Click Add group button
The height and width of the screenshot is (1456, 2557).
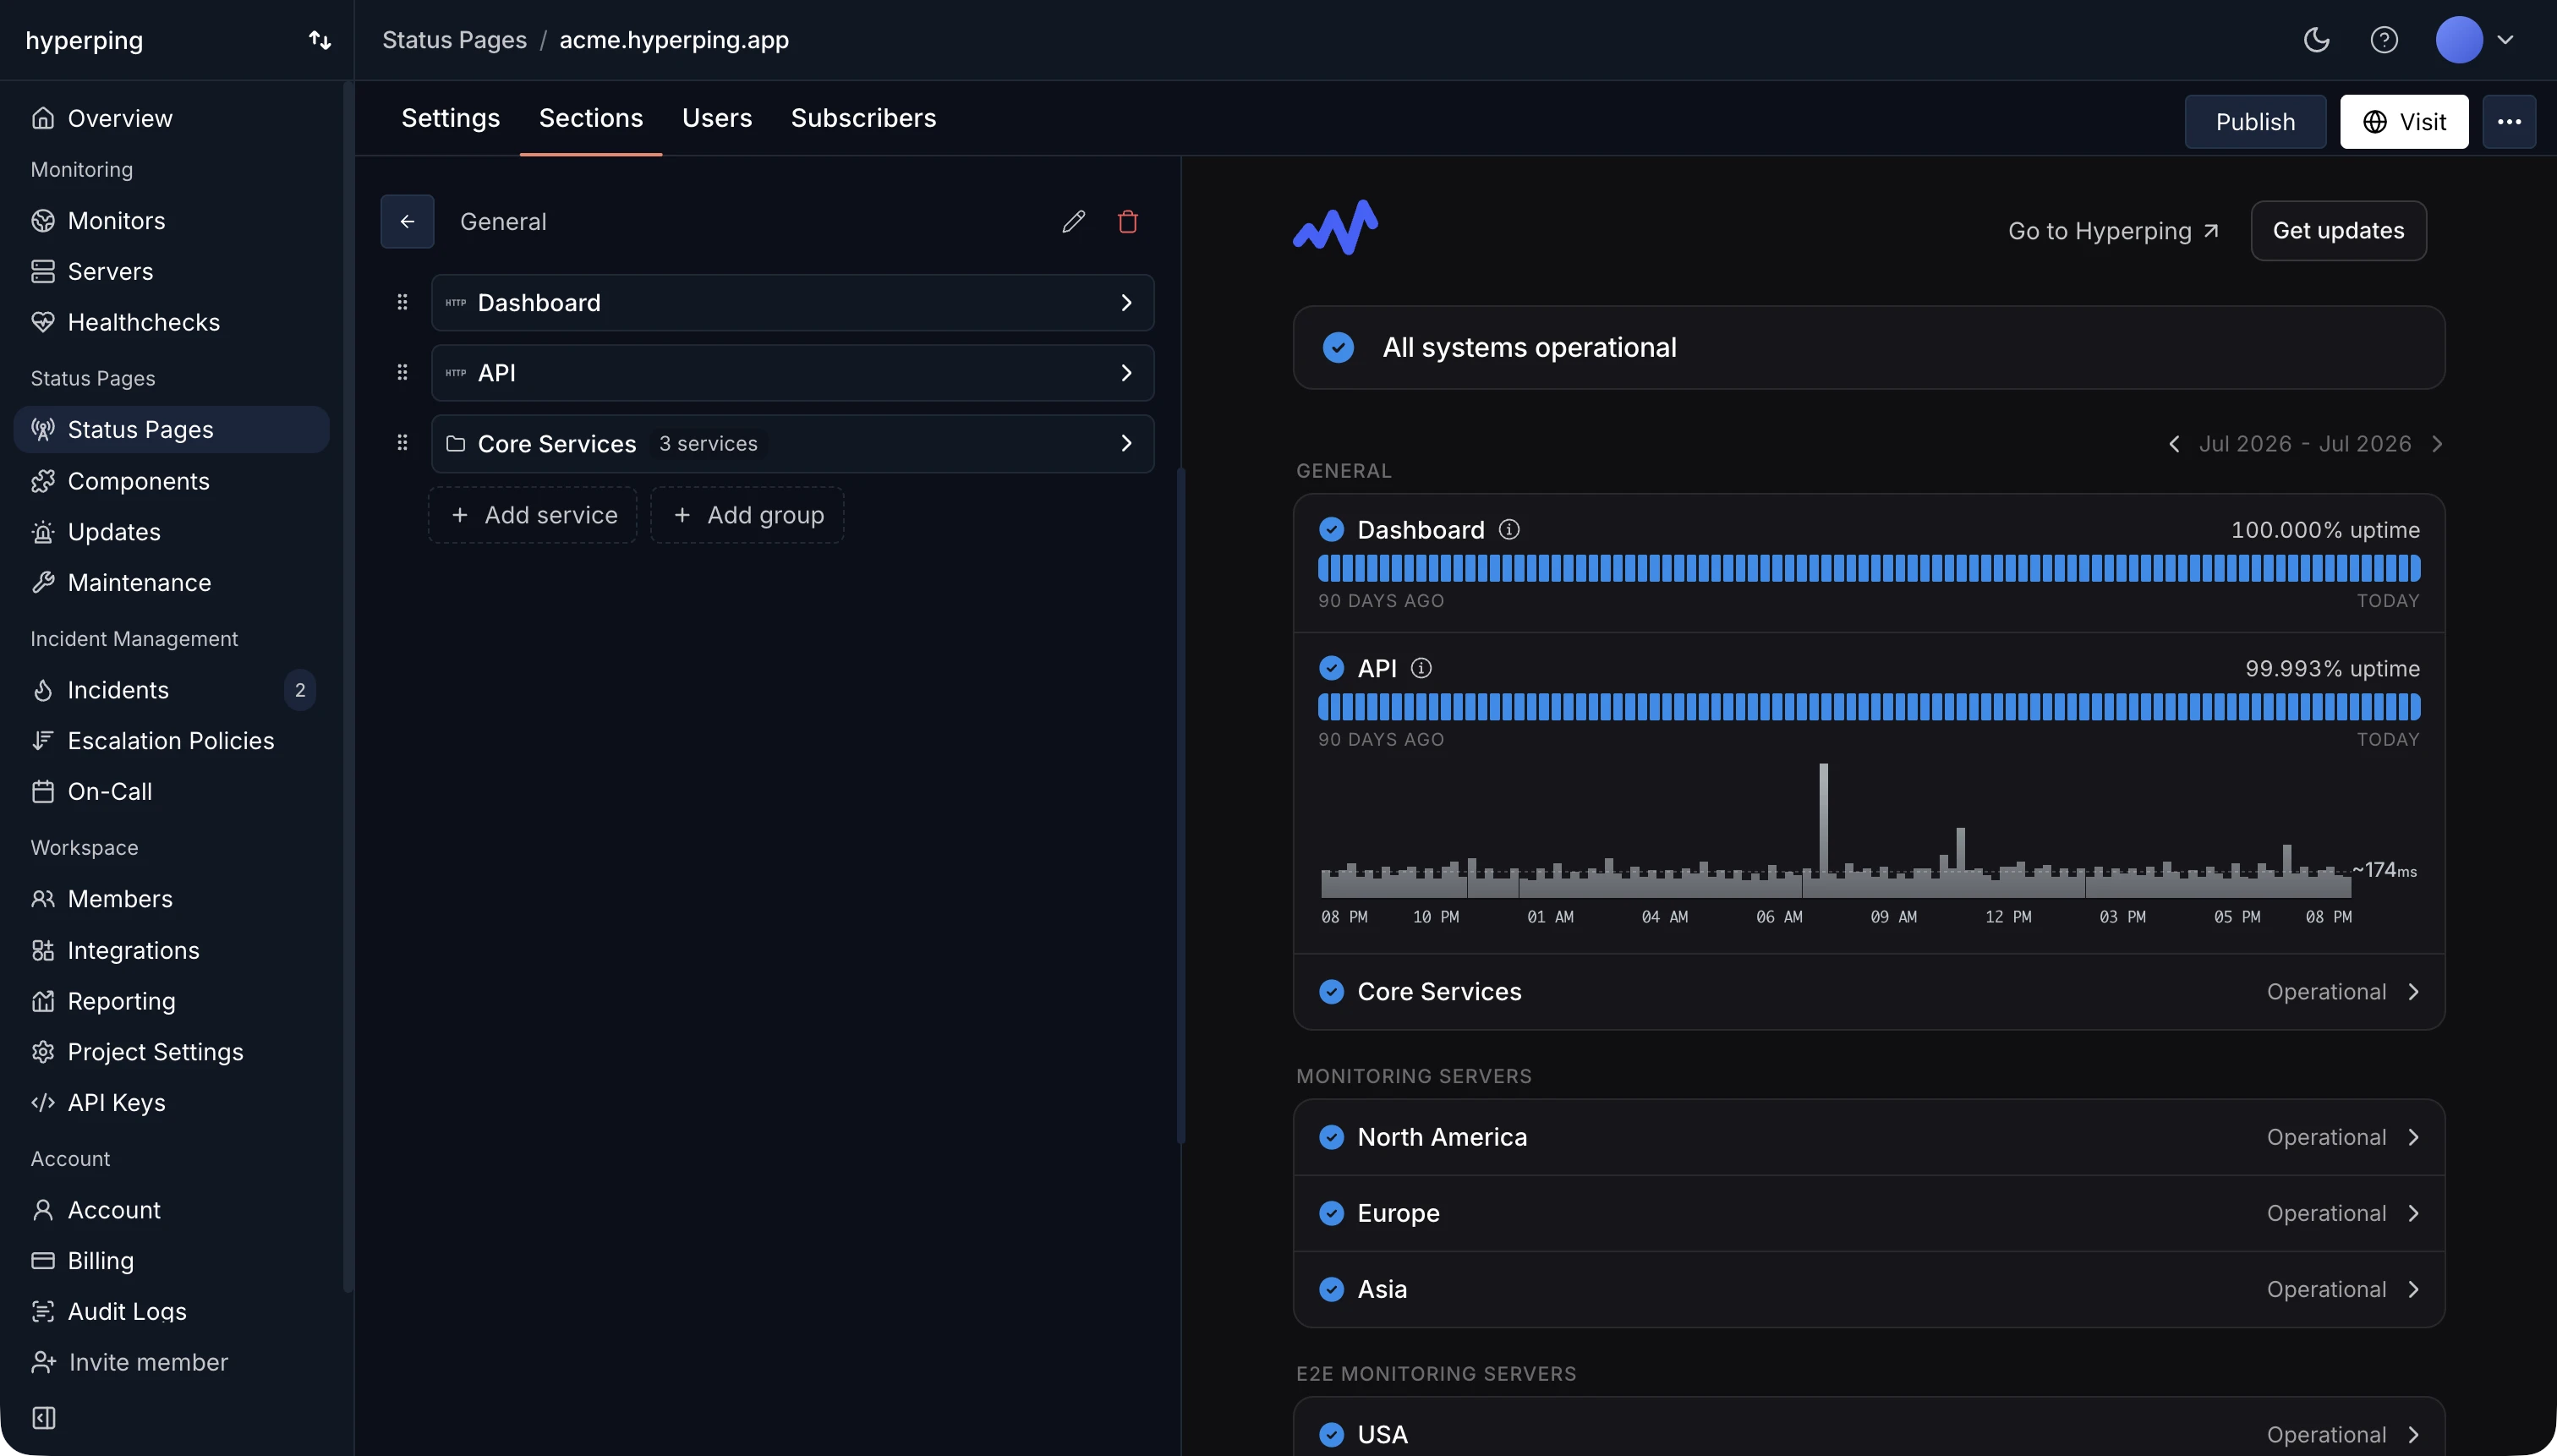pyautogui.click(x=747, y=515)
